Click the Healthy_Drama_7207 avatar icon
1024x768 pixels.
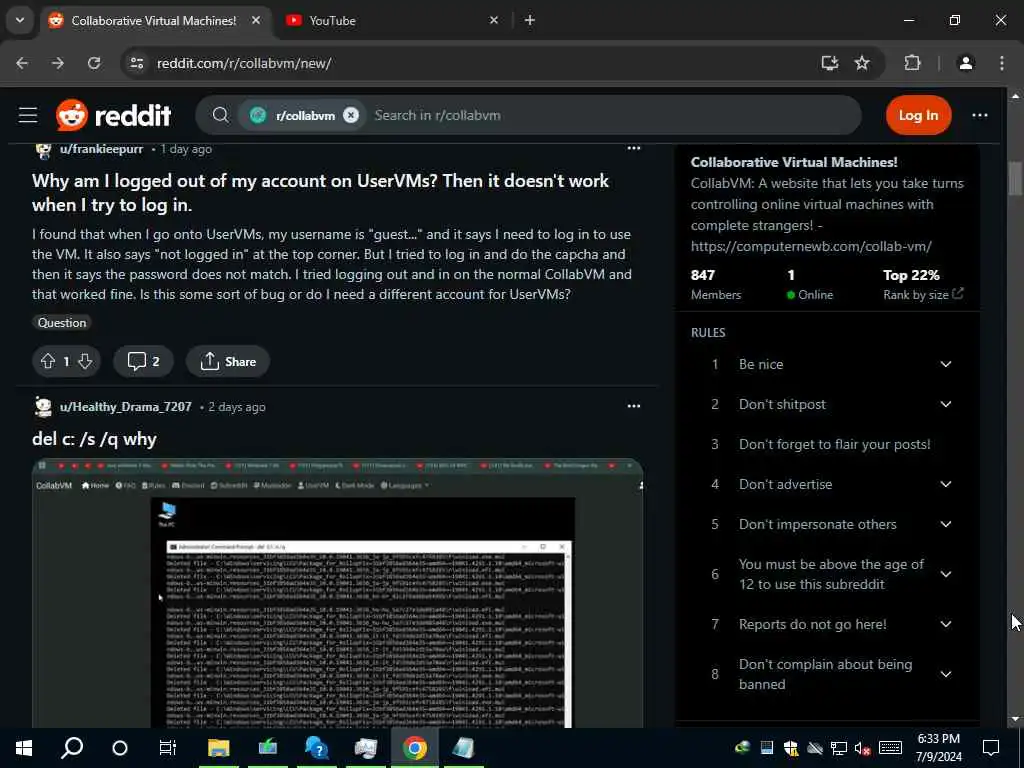[43, 407]
